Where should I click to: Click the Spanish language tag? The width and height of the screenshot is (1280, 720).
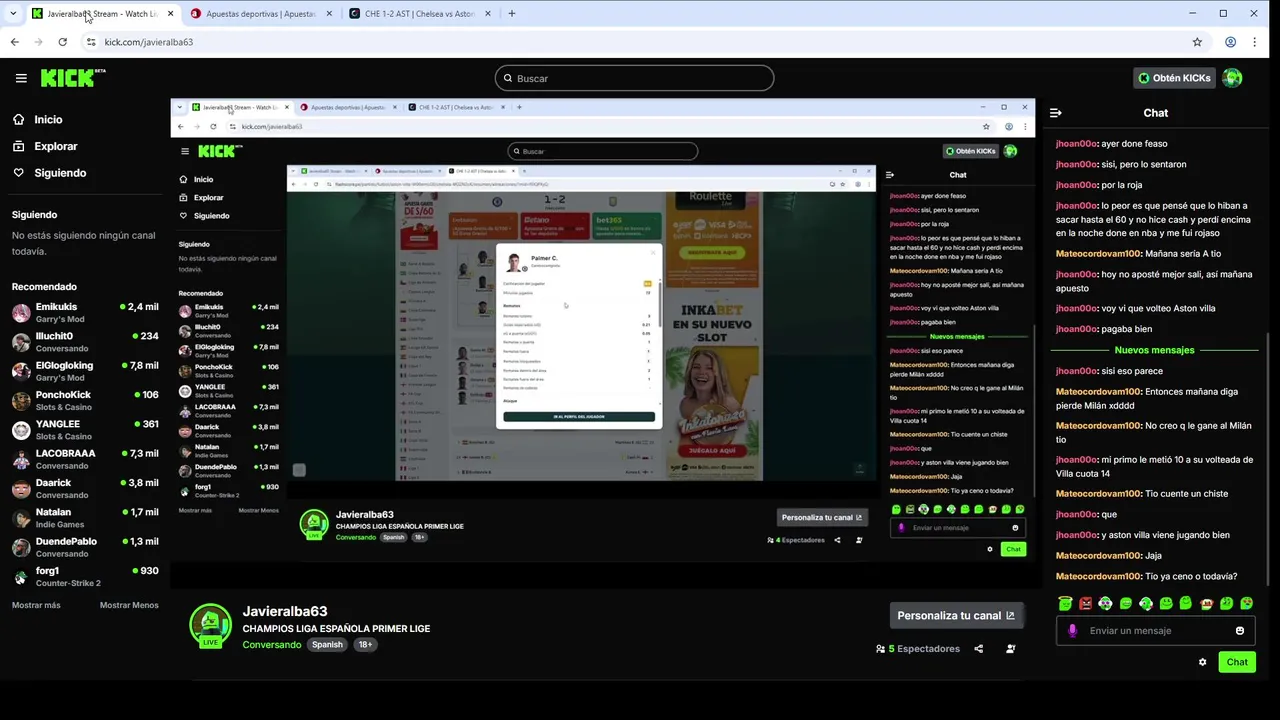point(327,645)
